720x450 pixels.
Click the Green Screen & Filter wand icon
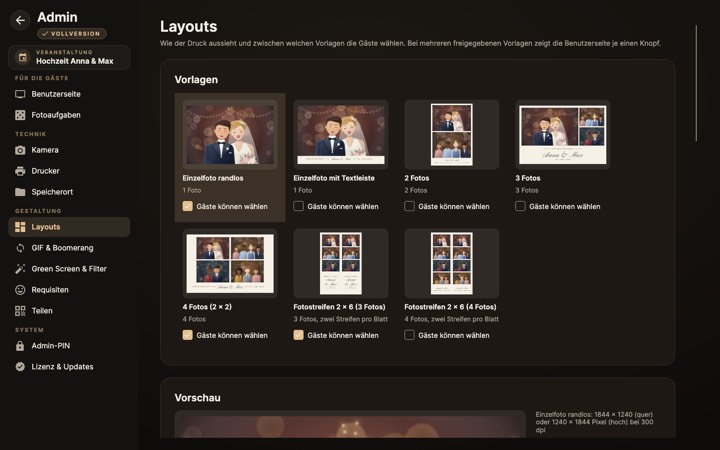click(20, 269)
